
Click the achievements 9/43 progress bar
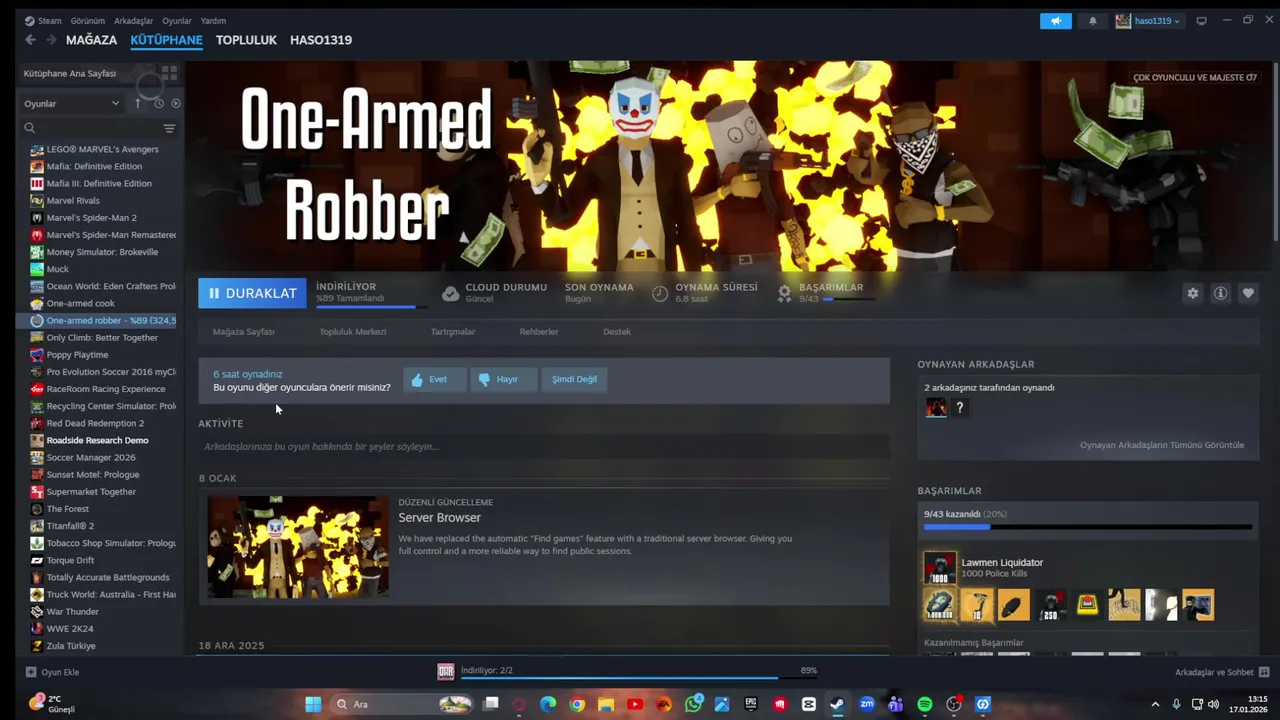tap(1088, 526)
